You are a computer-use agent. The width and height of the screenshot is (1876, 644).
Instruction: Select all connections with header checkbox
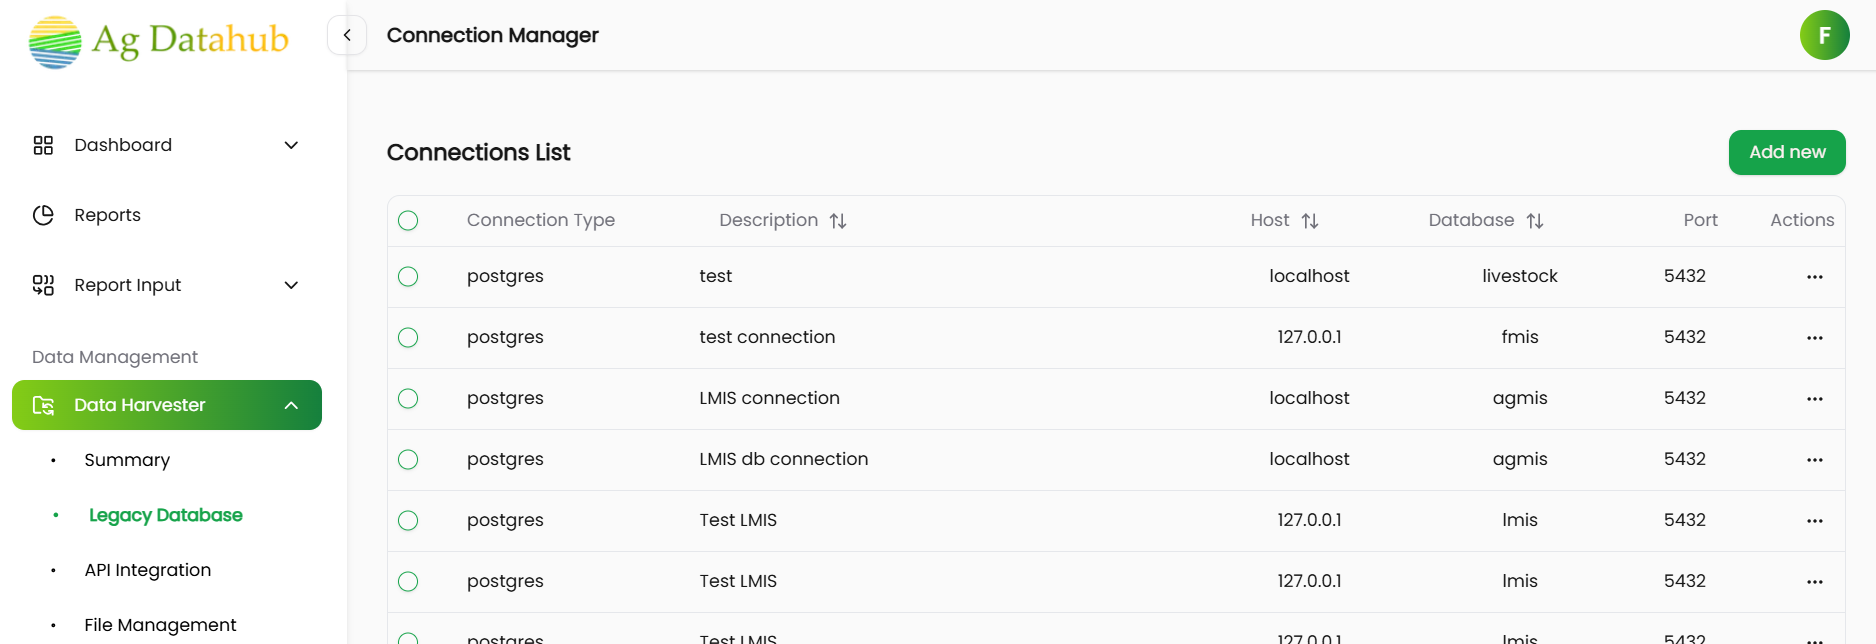408,221
